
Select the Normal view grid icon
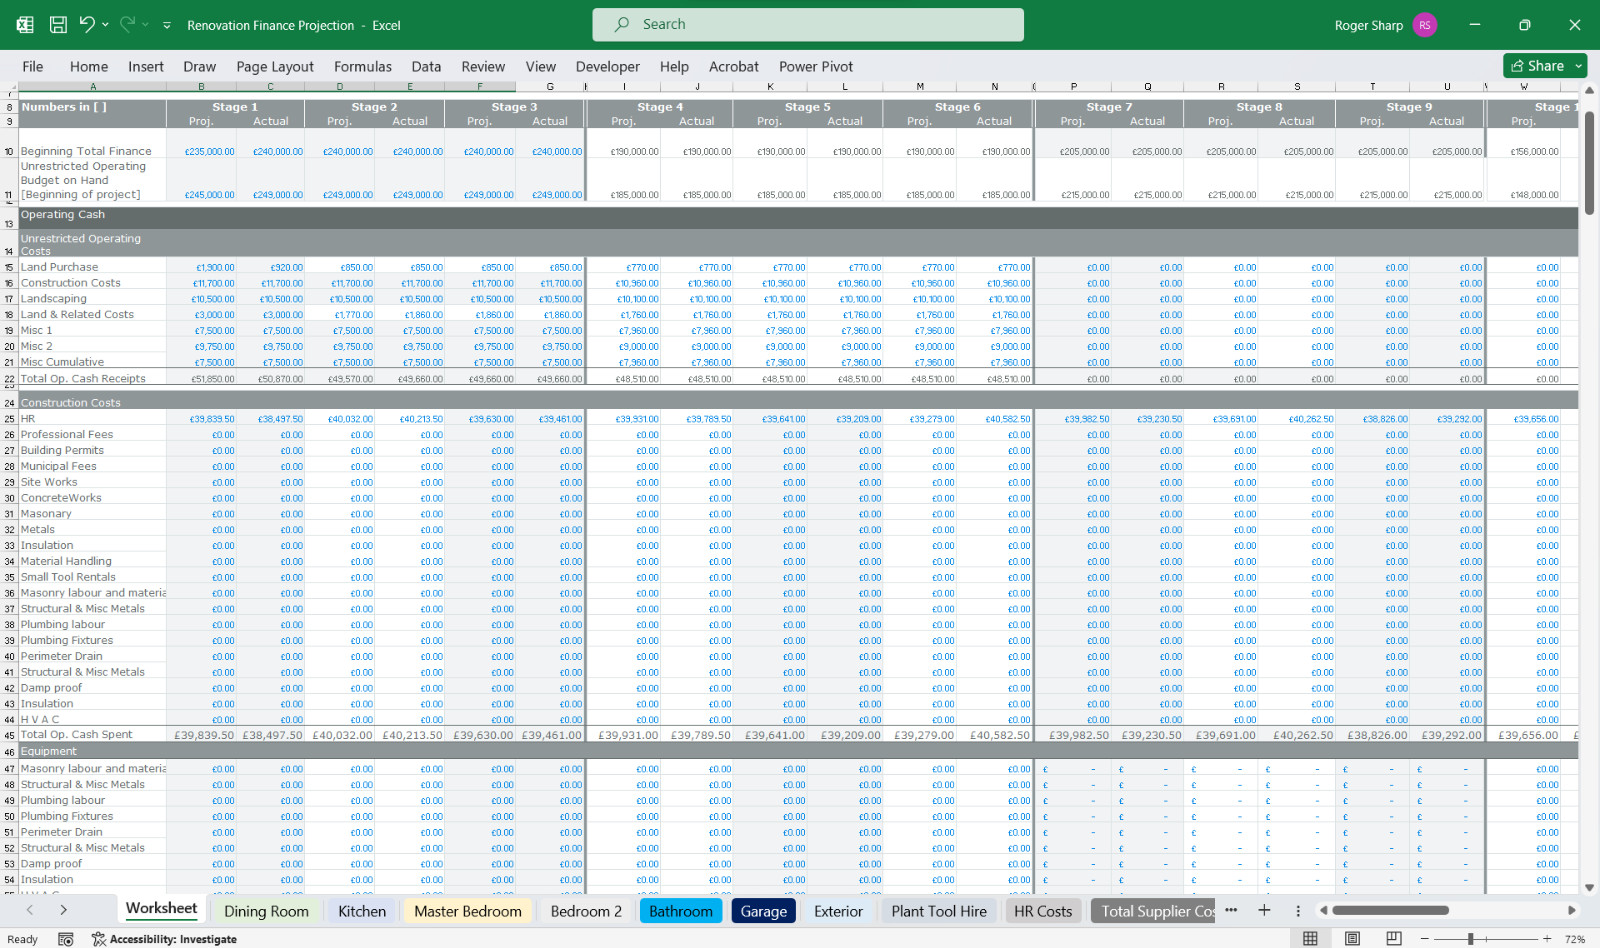pos(1310,938)
